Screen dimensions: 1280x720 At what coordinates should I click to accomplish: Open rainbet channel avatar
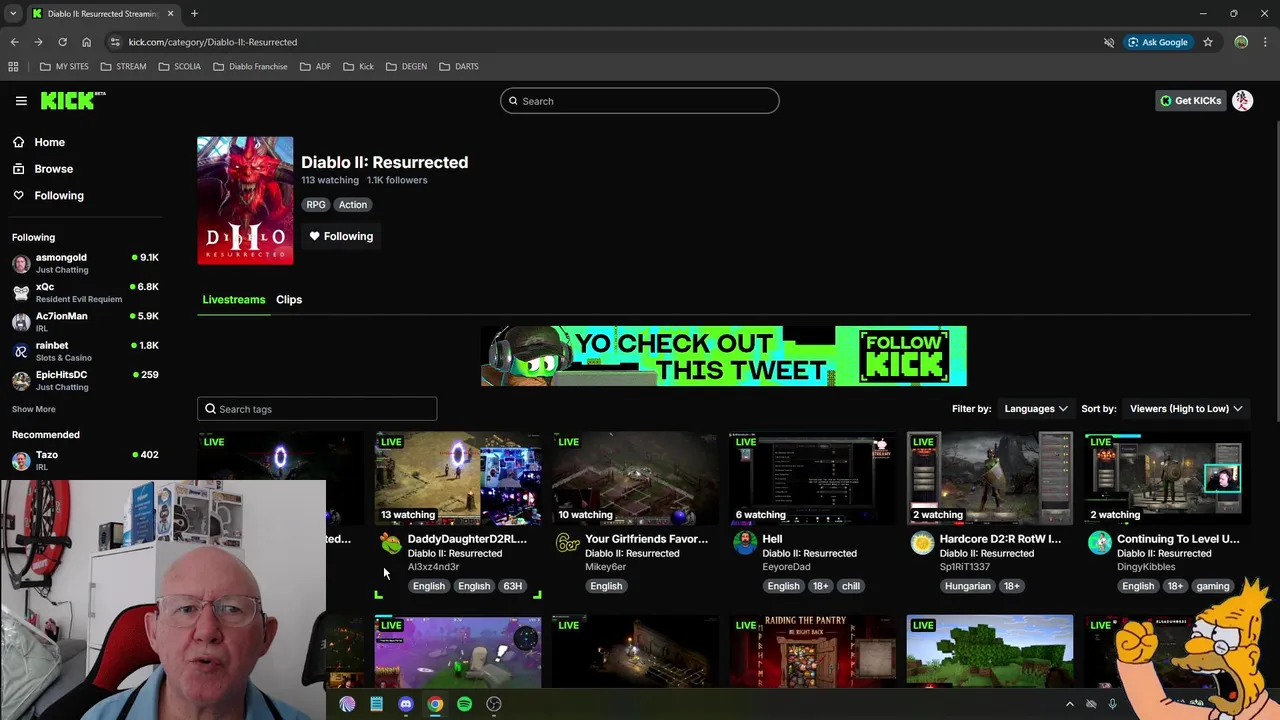(21, 351)
